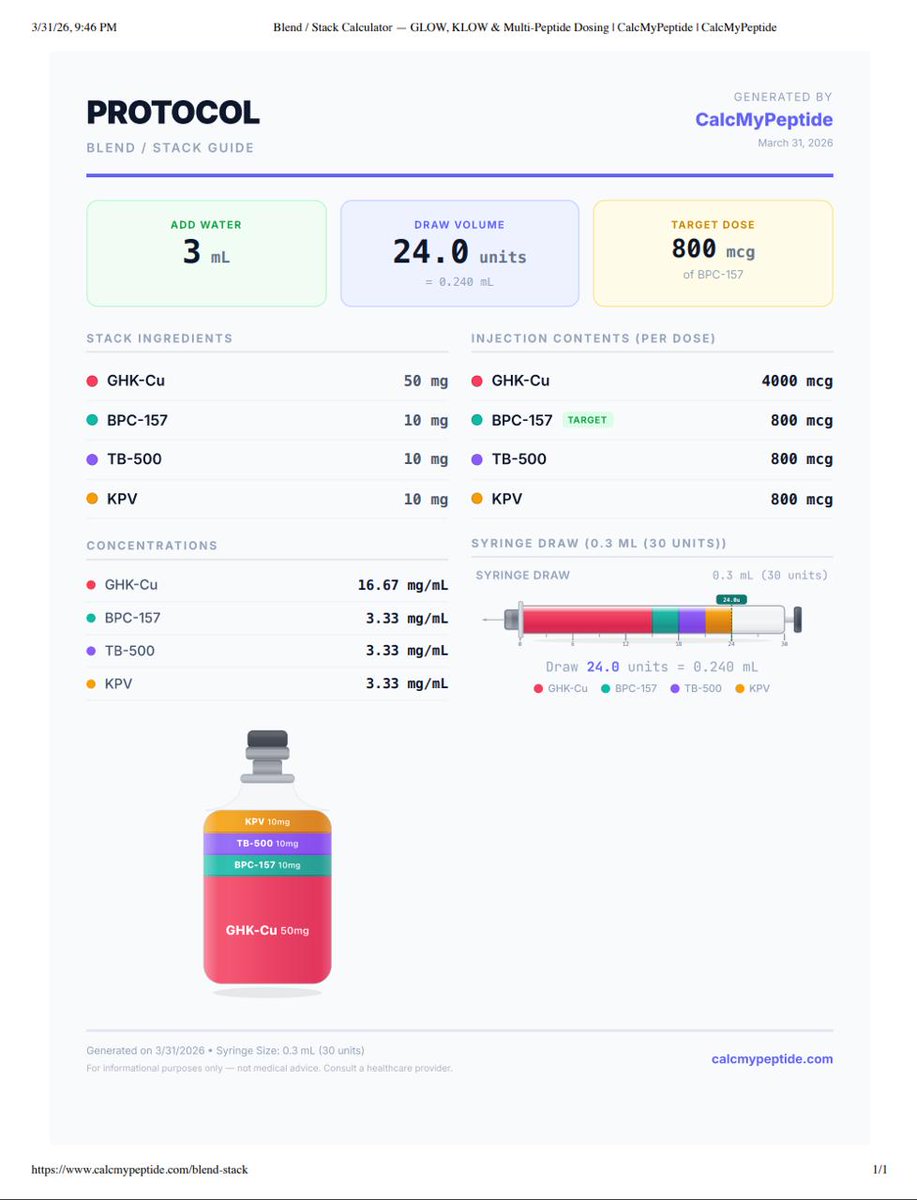Click the vial cap on the bottle illustration
Viewport: 917px width, 1200px height.
[267, 740]
